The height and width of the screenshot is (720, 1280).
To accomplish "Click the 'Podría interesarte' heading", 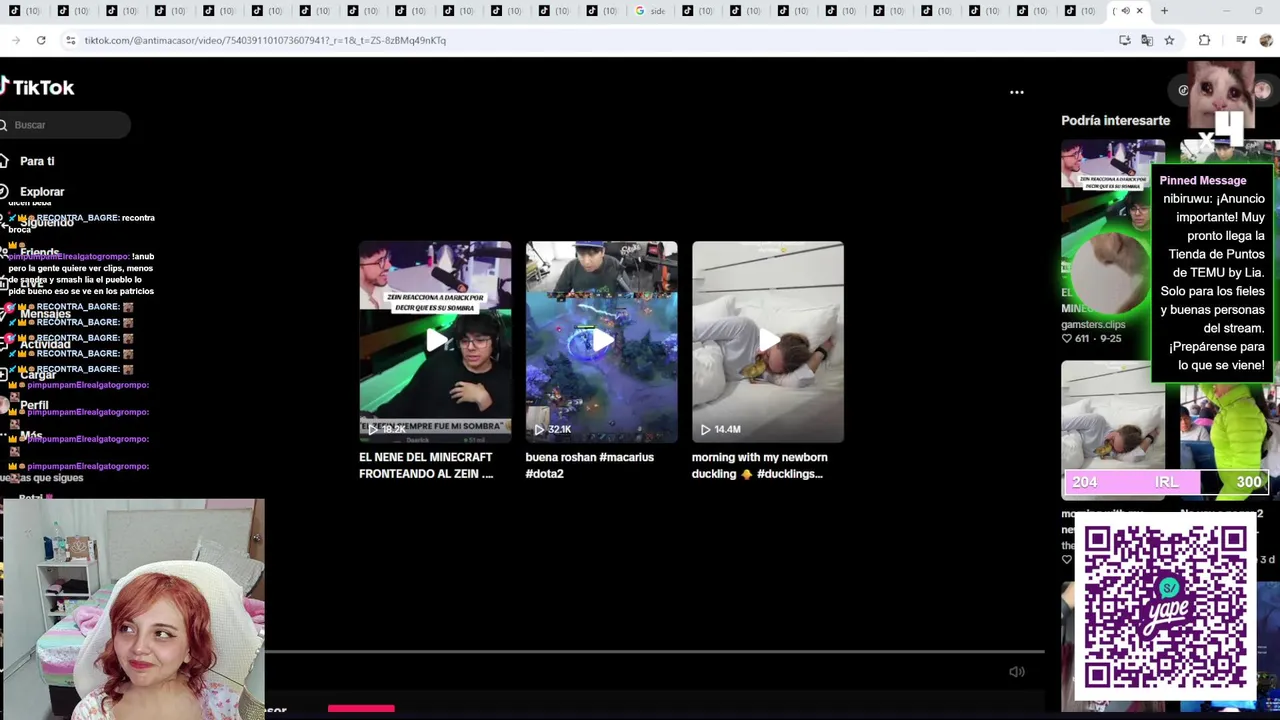I will (1115, 120).
